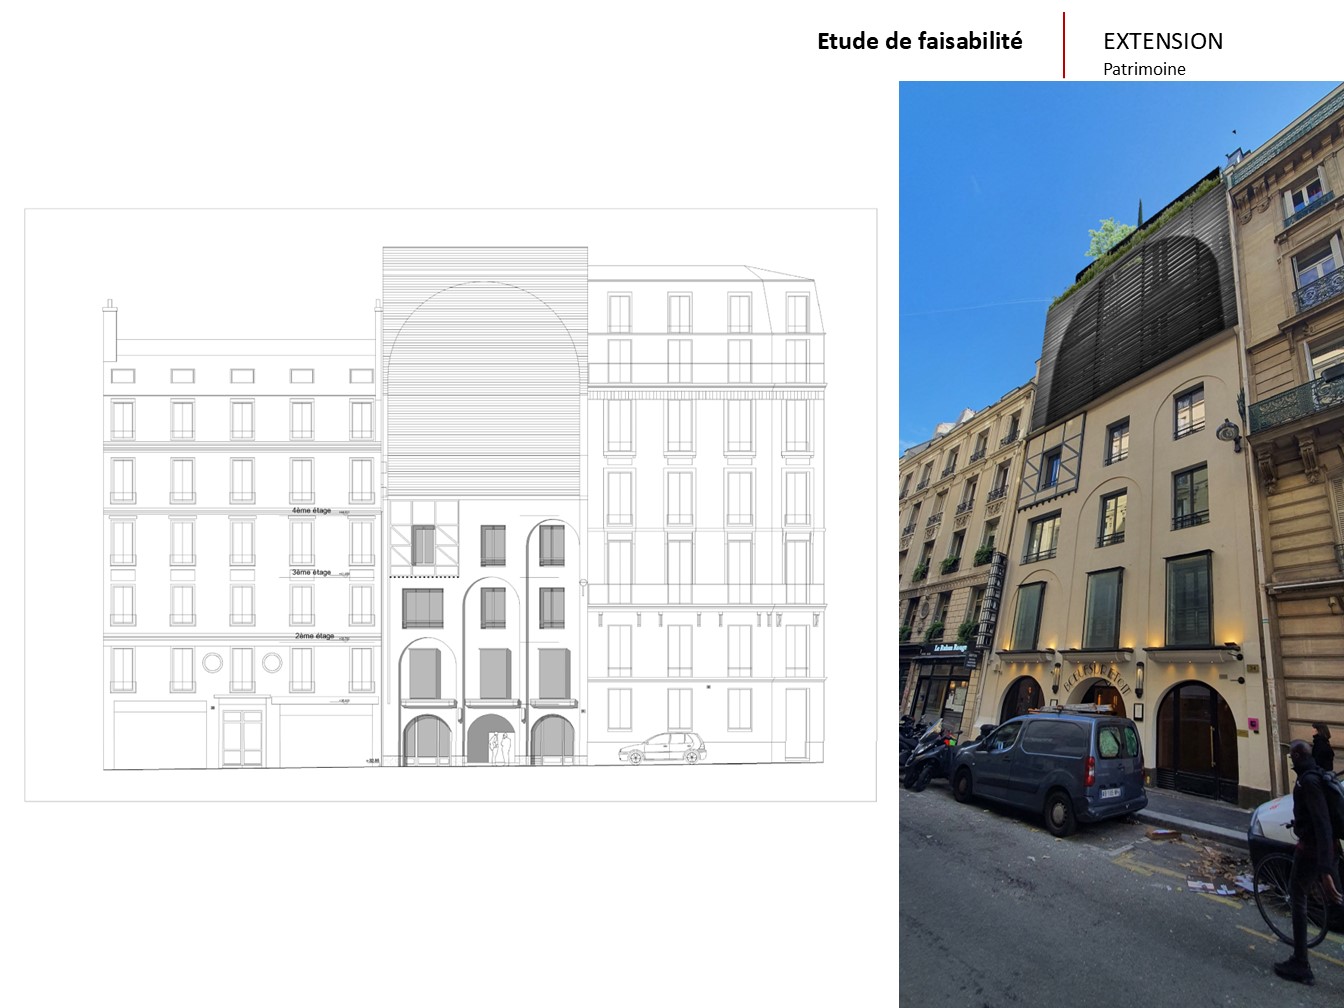Select the red vertical divider line

[x=1064, y=45]
